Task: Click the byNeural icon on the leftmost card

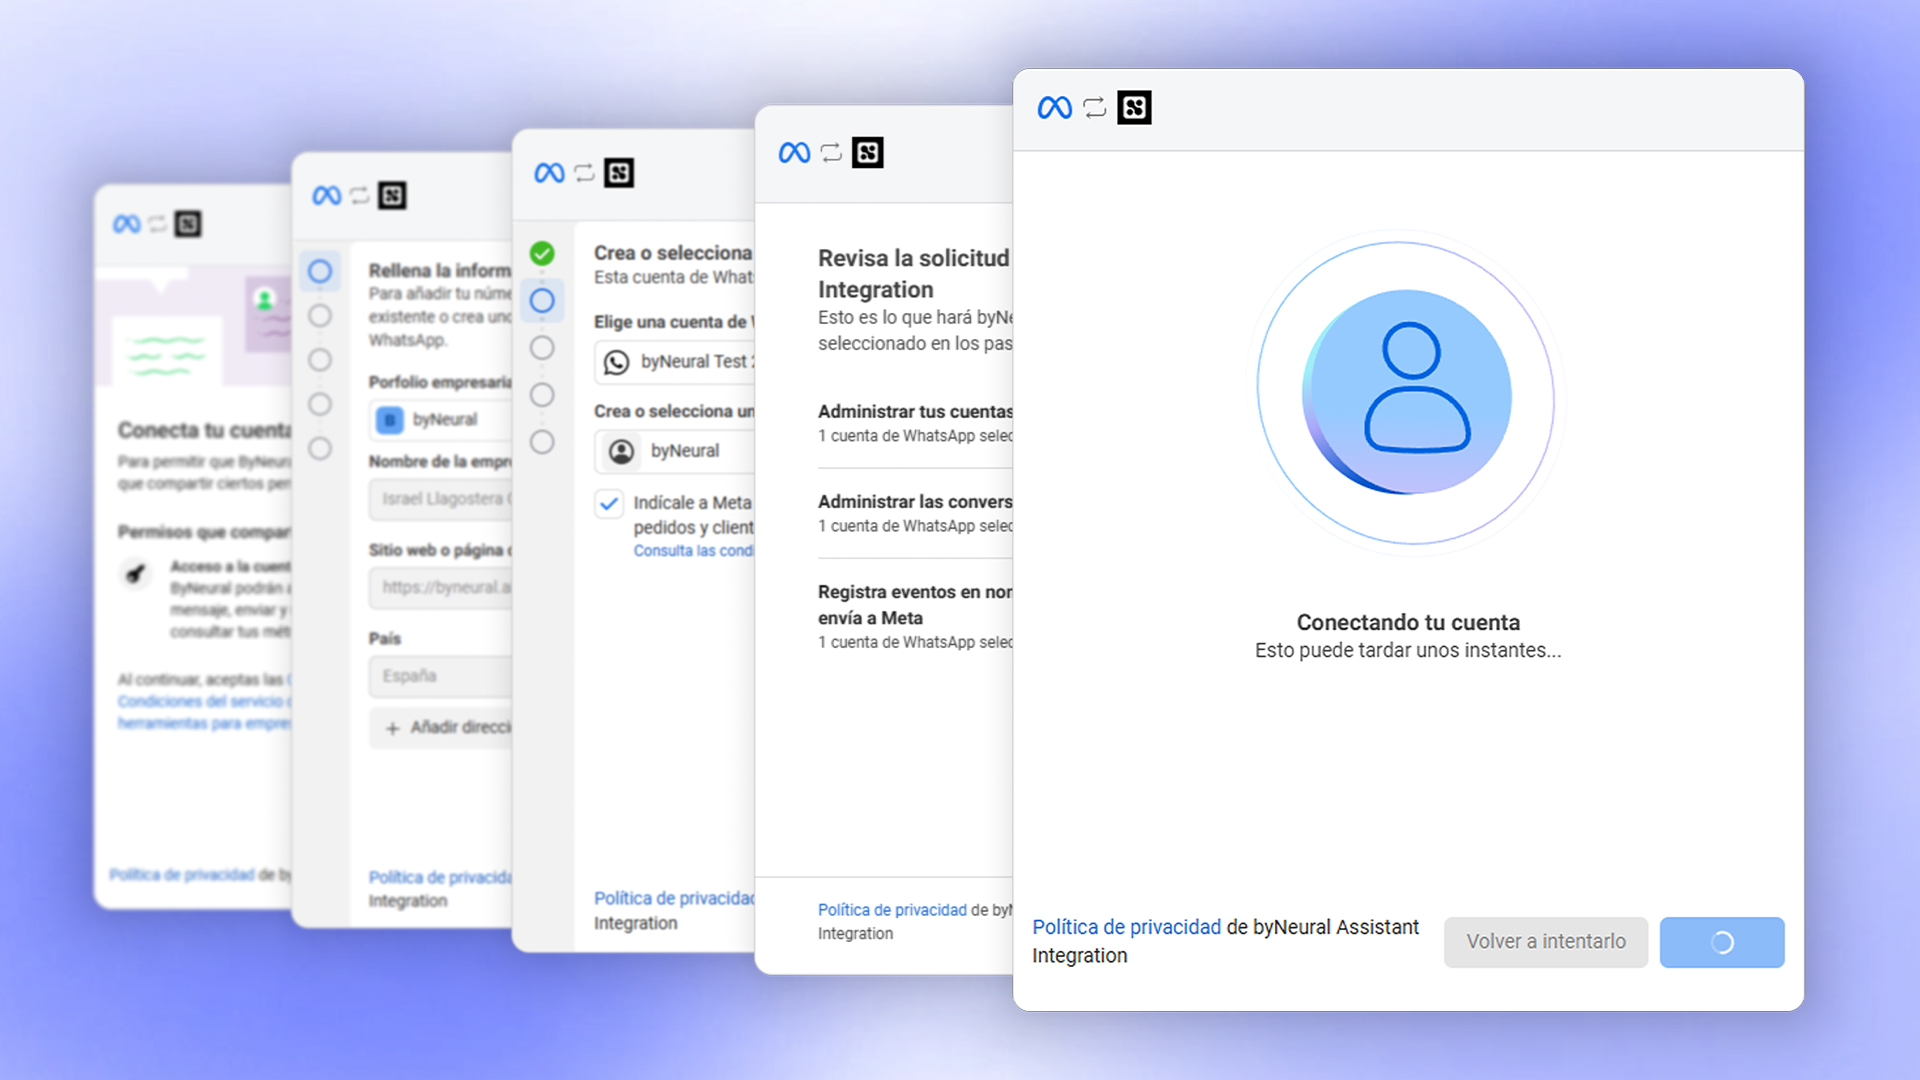Action: pyautogui.click(x=190, y=224)
